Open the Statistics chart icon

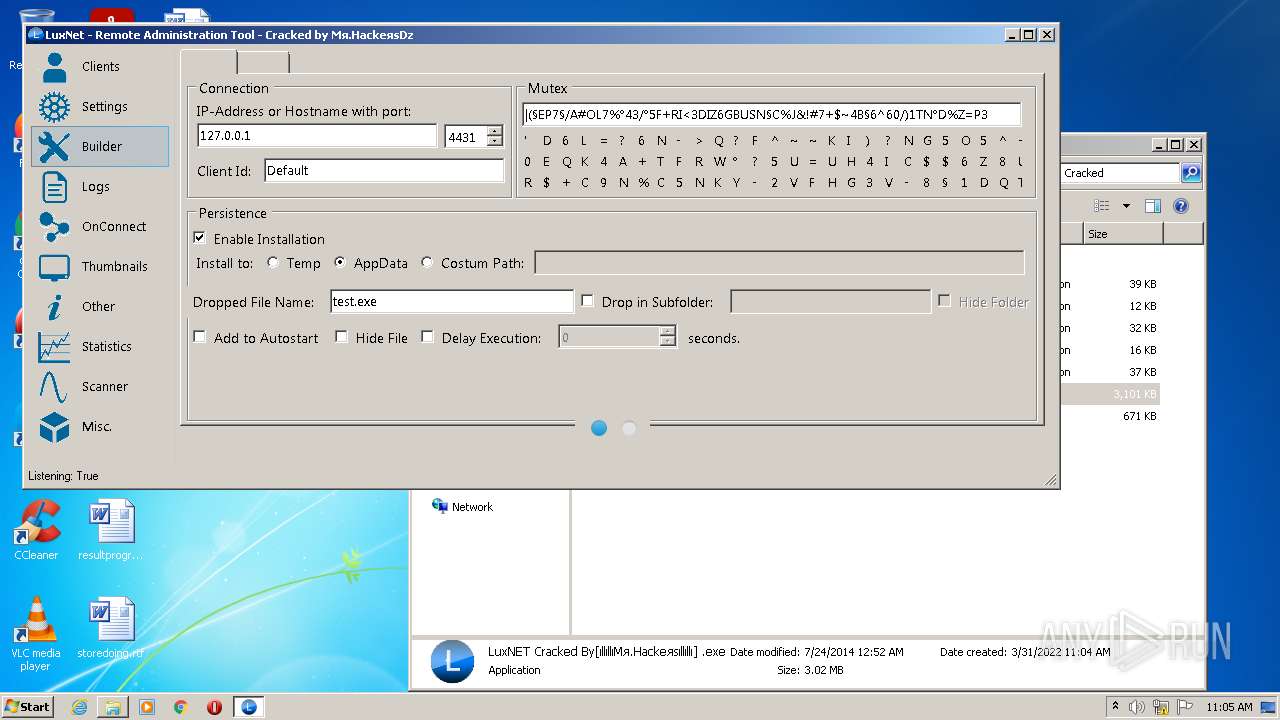click(54, 347)
